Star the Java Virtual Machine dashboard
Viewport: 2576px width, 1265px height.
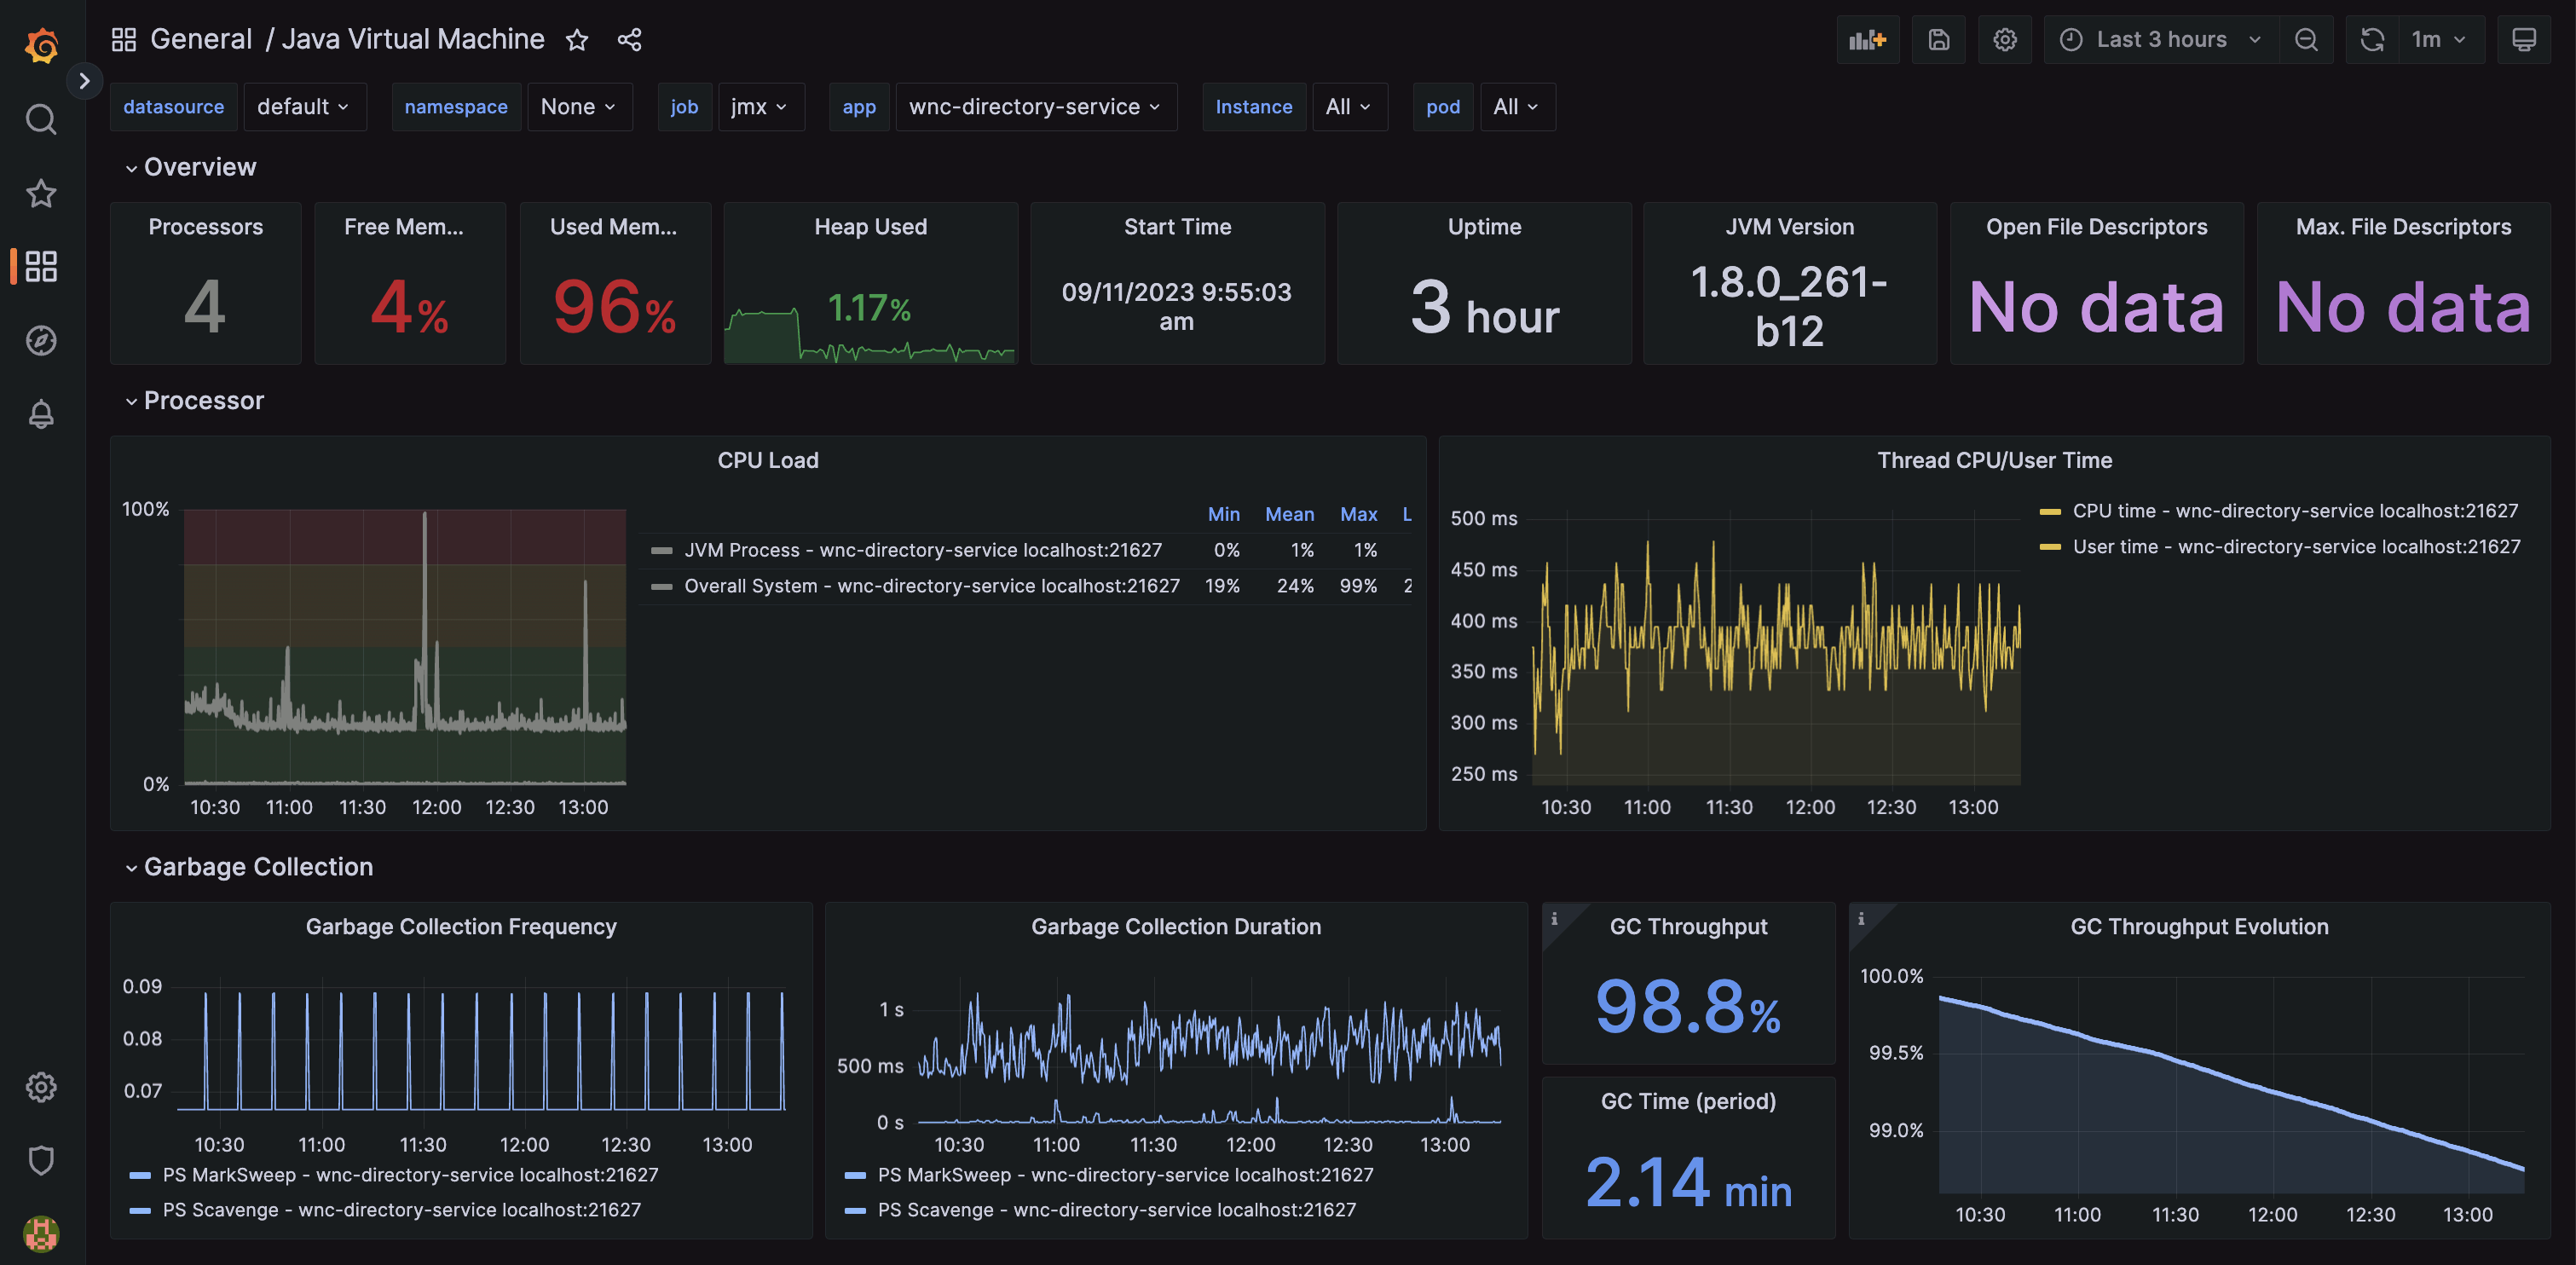tap(577, 40)
